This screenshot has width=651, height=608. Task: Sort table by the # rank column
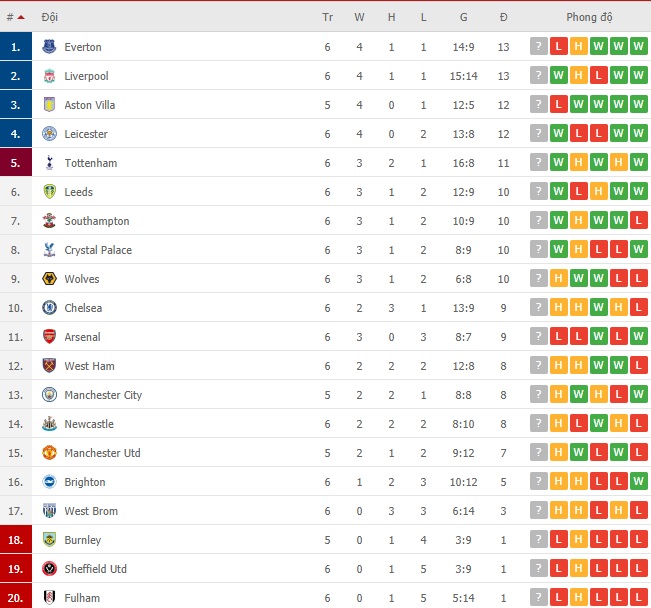[15, 17]
